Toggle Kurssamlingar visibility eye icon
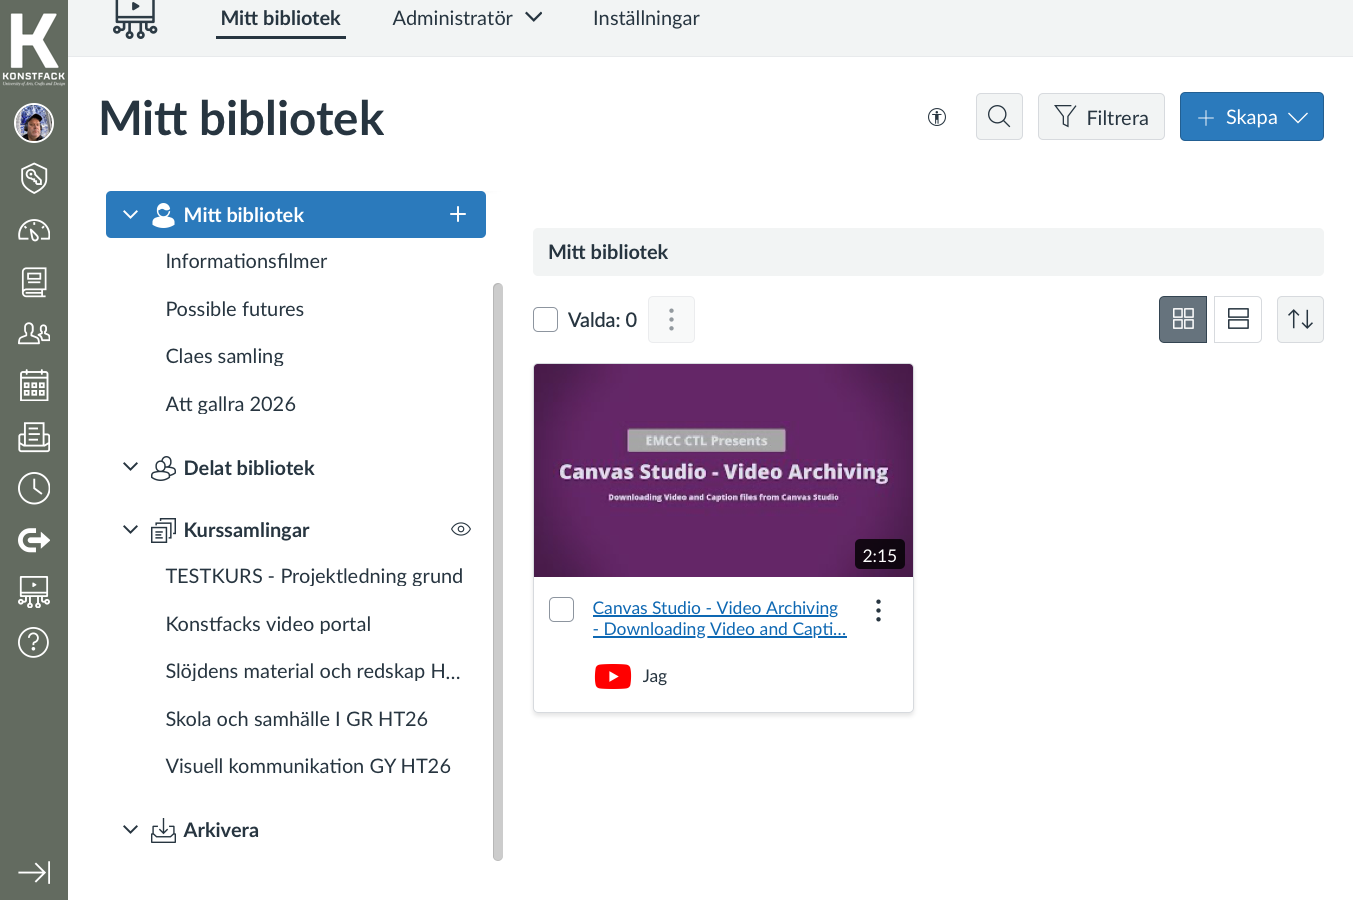This screenshot has width=1353, height=900. (461, 529)
